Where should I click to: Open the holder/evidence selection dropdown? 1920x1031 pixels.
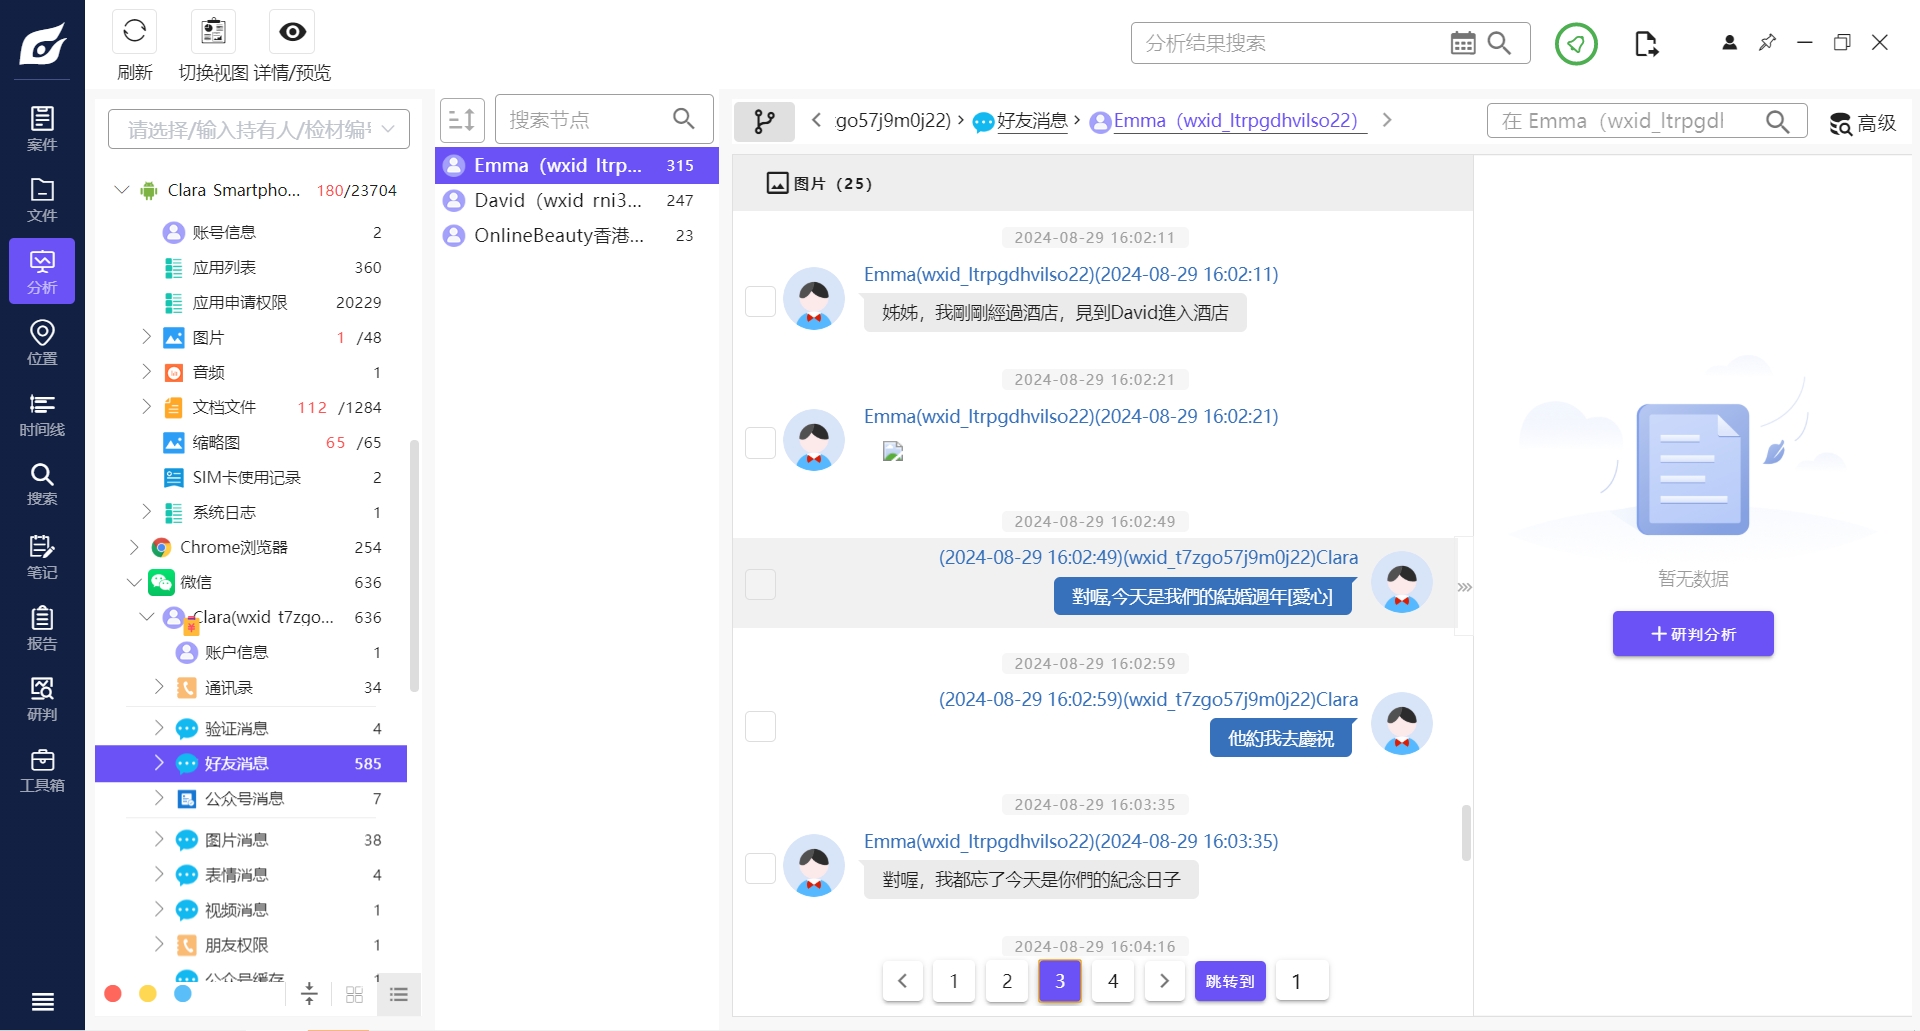259,129
